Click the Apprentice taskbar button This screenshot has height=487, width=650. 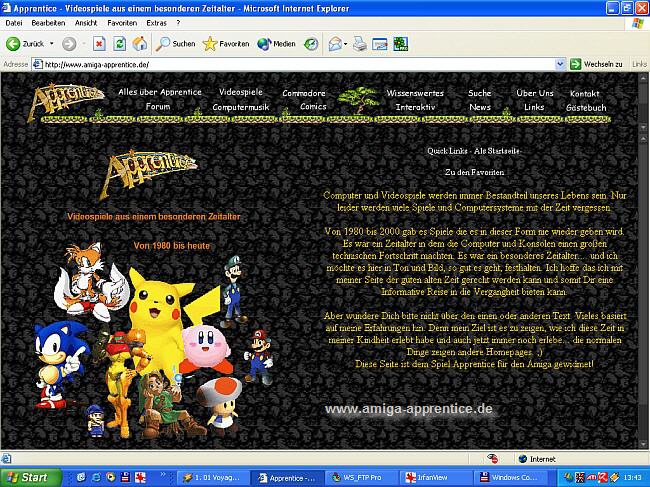[288, 477]
